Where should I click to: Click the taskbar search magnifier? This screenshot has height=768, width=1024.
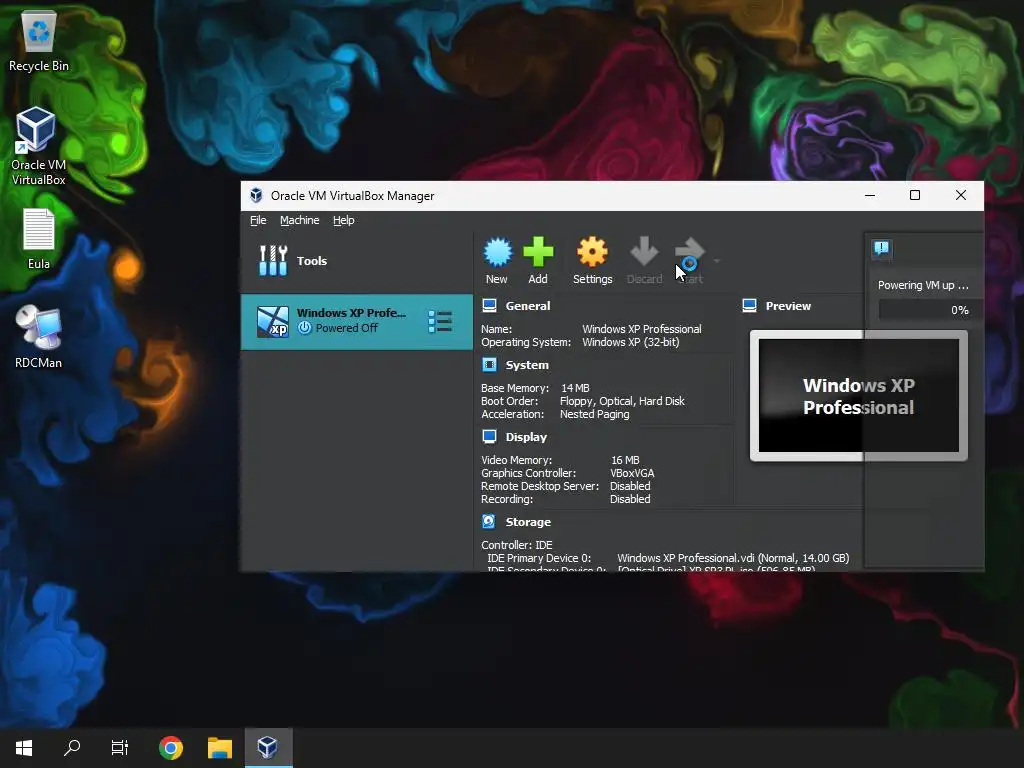(x=72, y=748)
